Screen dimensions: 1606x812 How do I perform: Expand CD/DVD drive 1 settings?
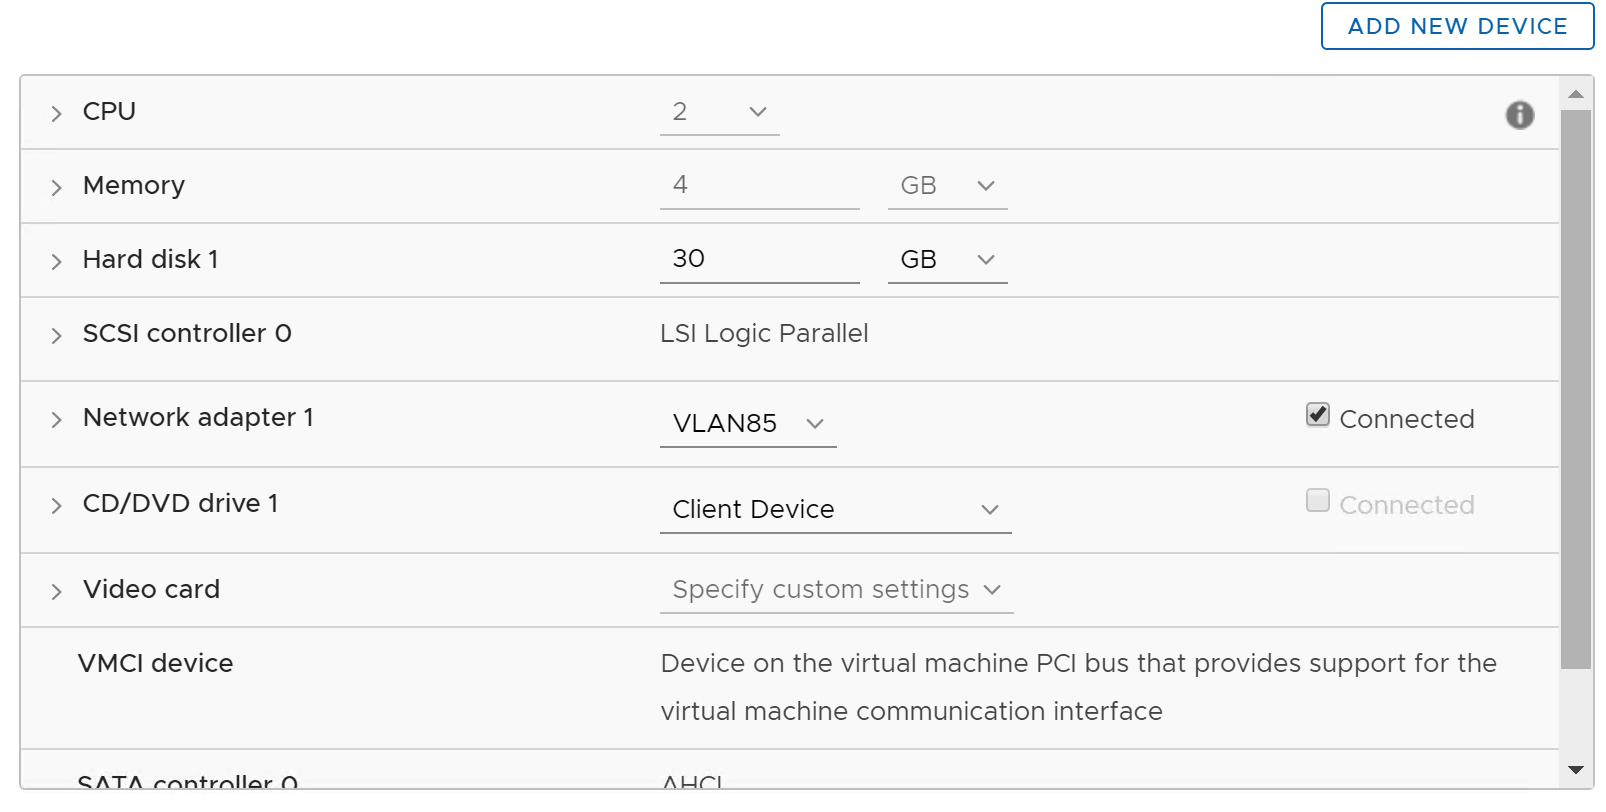(56, 505)
